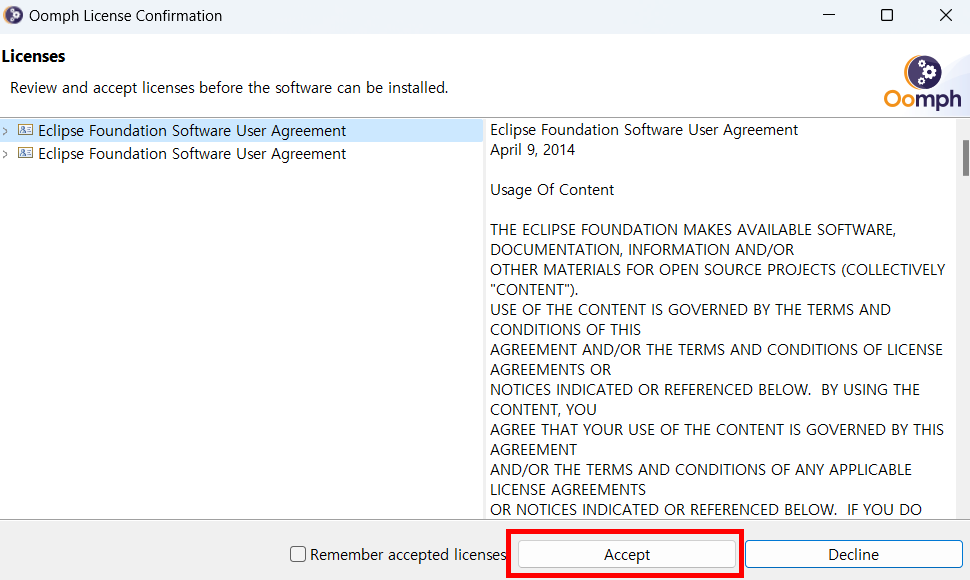Screen dimensions: 970x580
Task: Click the Licenses heading
Action: pos(33,56)
